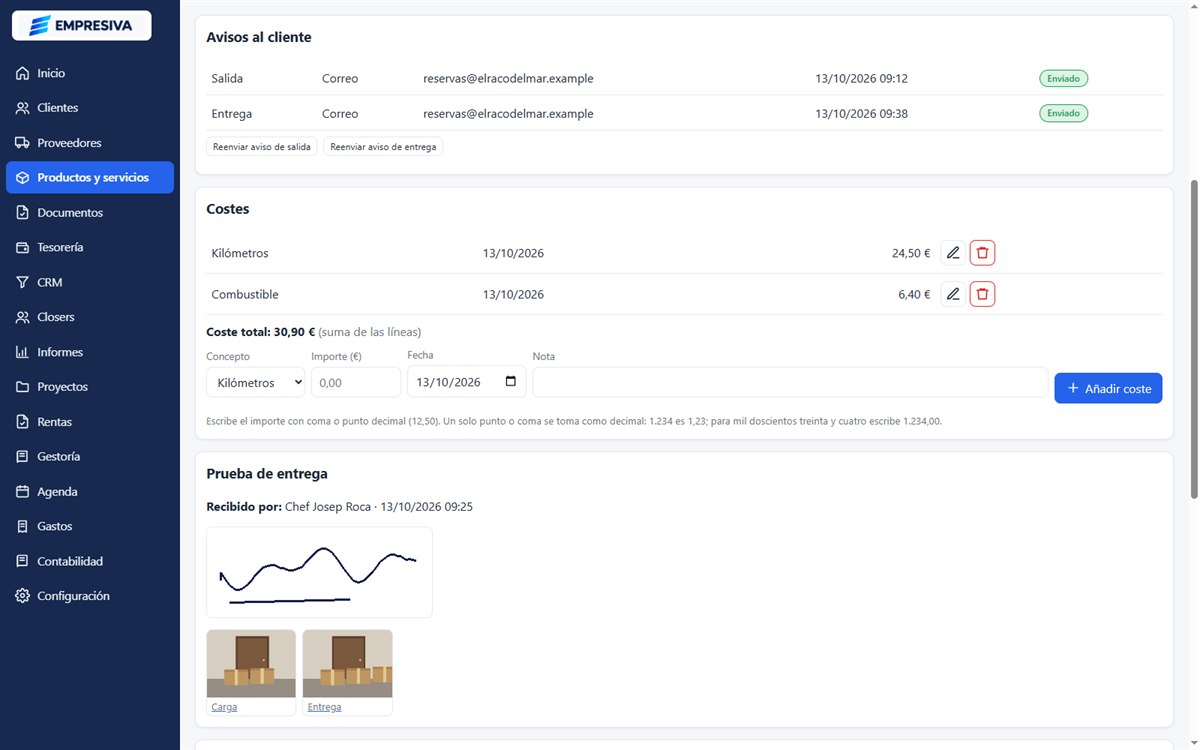Click the 6,40 € amount
The width and height of the screenshot is (1200, 750).
[x=914, y=294]
